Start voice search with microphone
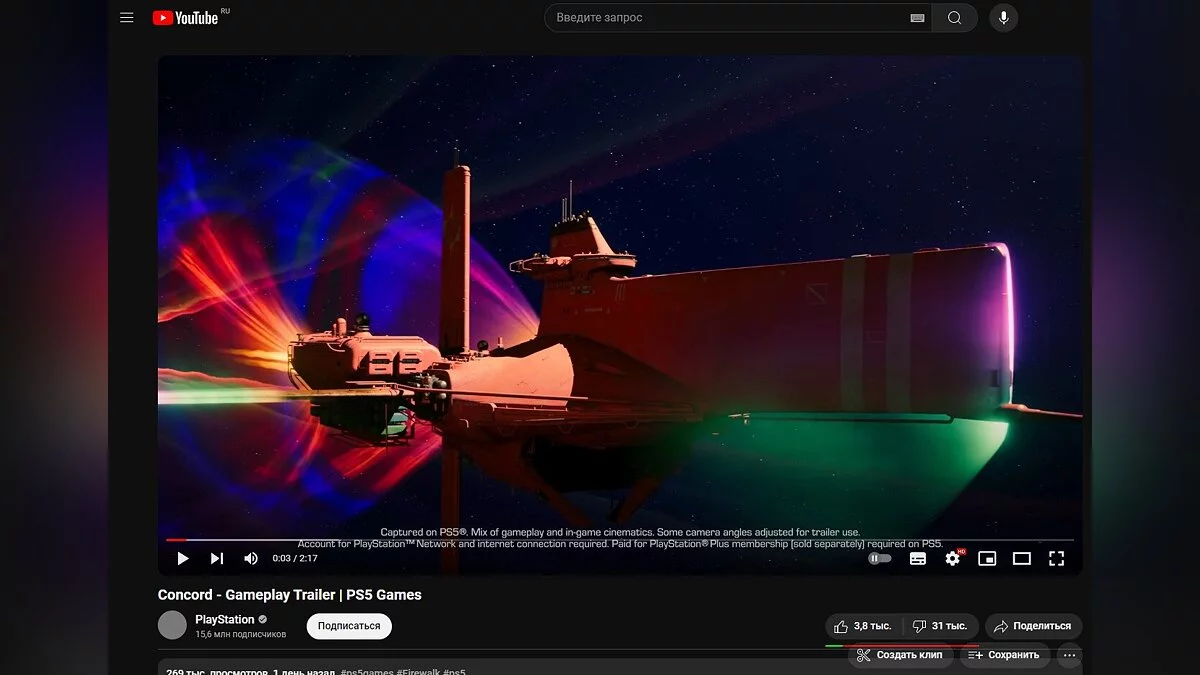Screen dimensions: 1200x675 point(1003,18)
